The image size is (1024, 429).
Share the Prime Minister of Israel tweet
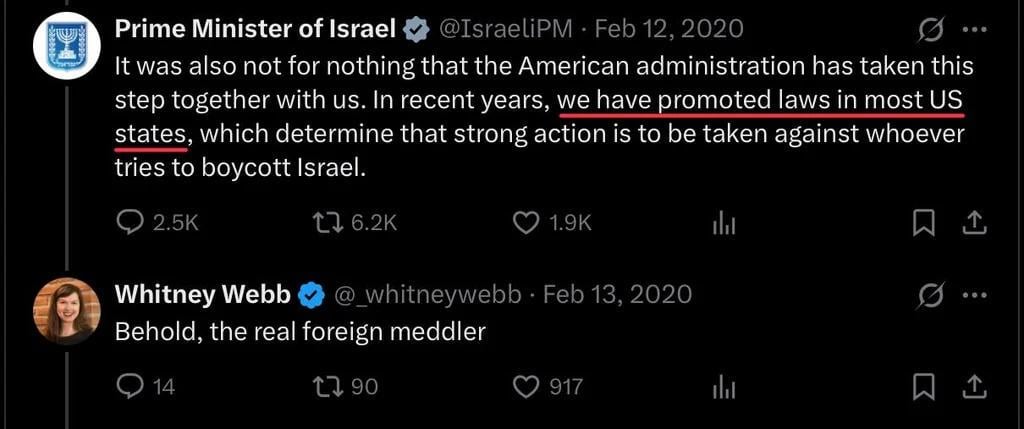973,223
